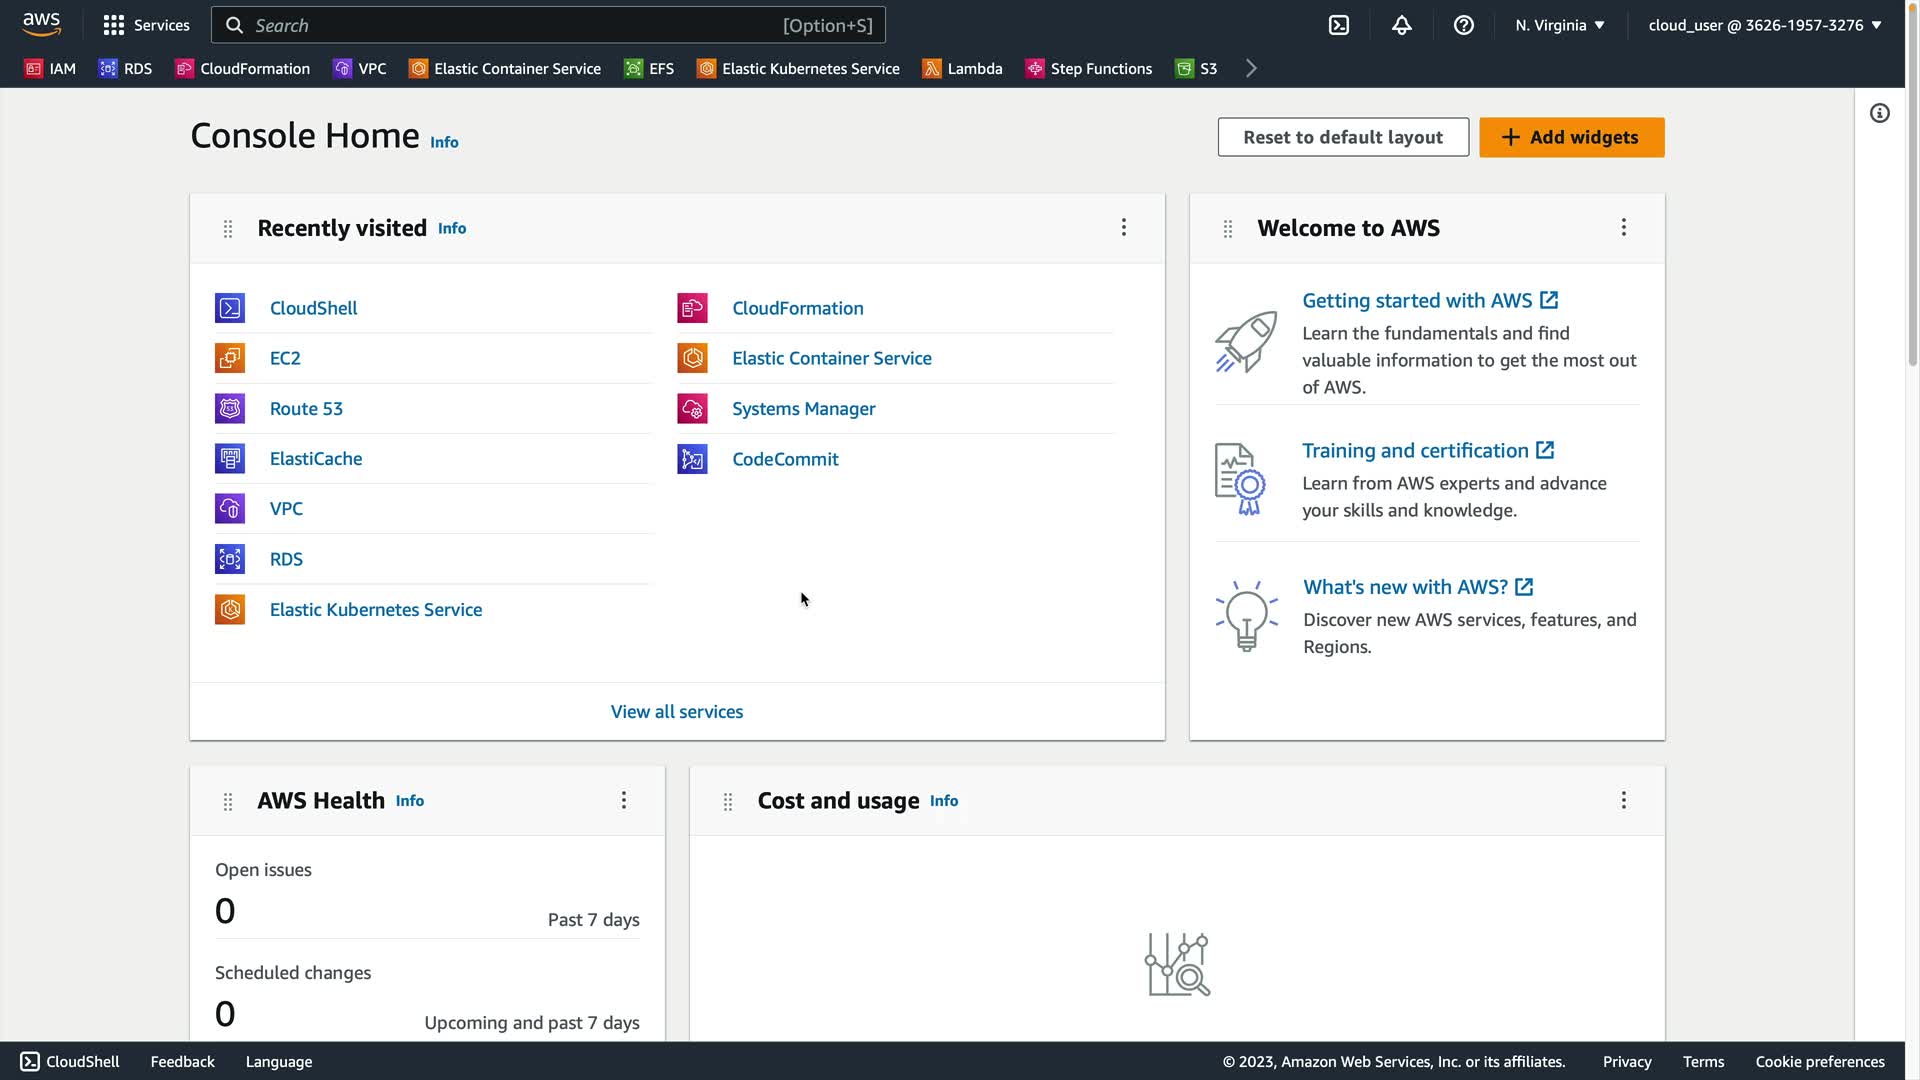Screen dimensions: 1920x1080
Task: Click the Route 53 service icon
Action: click(230, 408)
